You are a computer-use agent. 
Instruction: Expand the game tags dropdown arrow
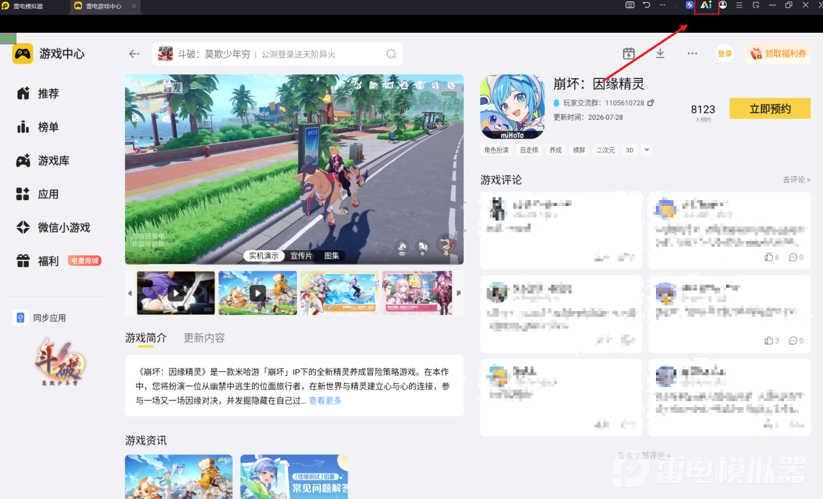647,150
